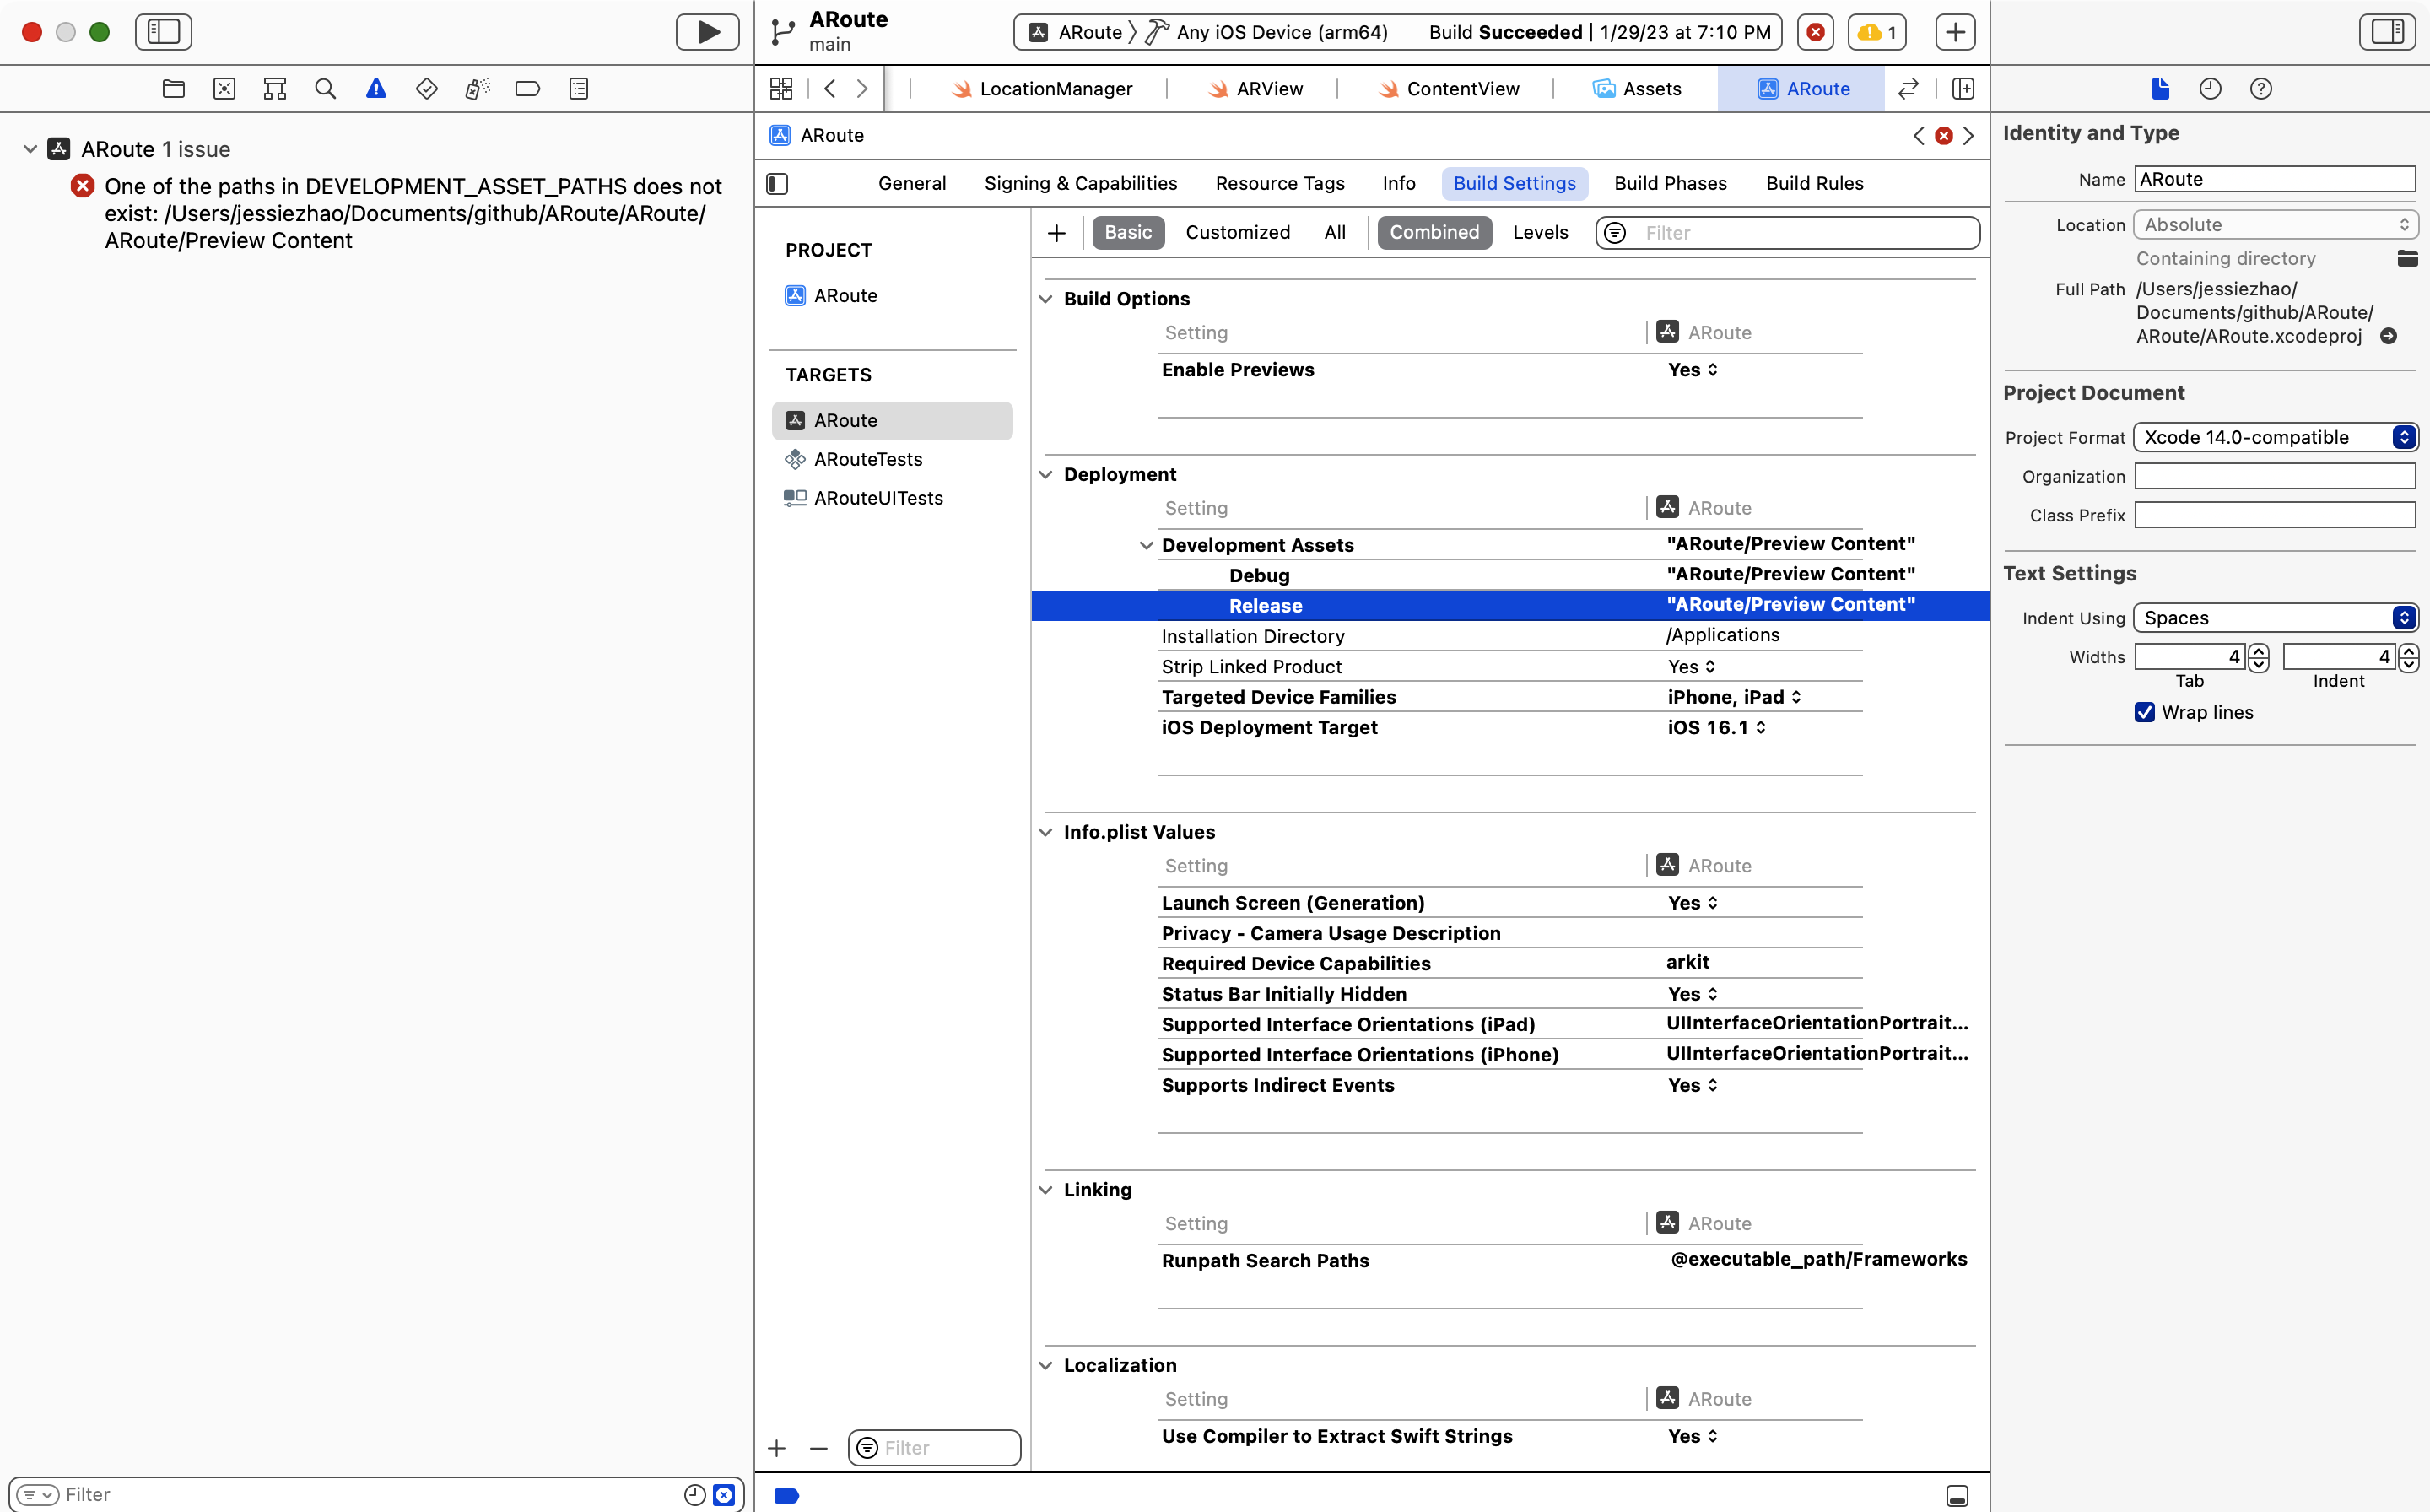2430x1512 pixels.
Task: Hide the right inspector panel
Action: pyautogui.click(x=2386, y=32)
